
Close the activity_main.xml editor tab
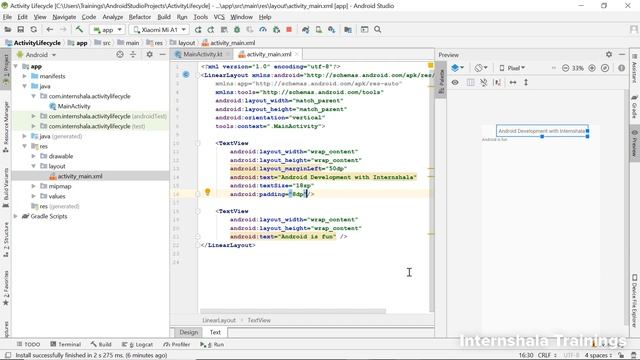point(297,54)
